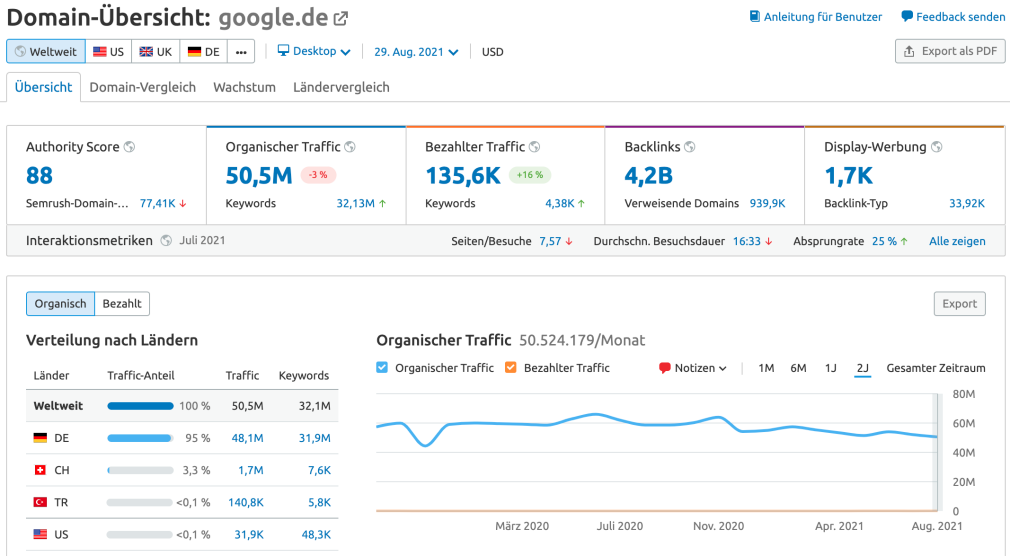Set chart range to 1J
1010x556 pixels.
(x=830, y=368)
